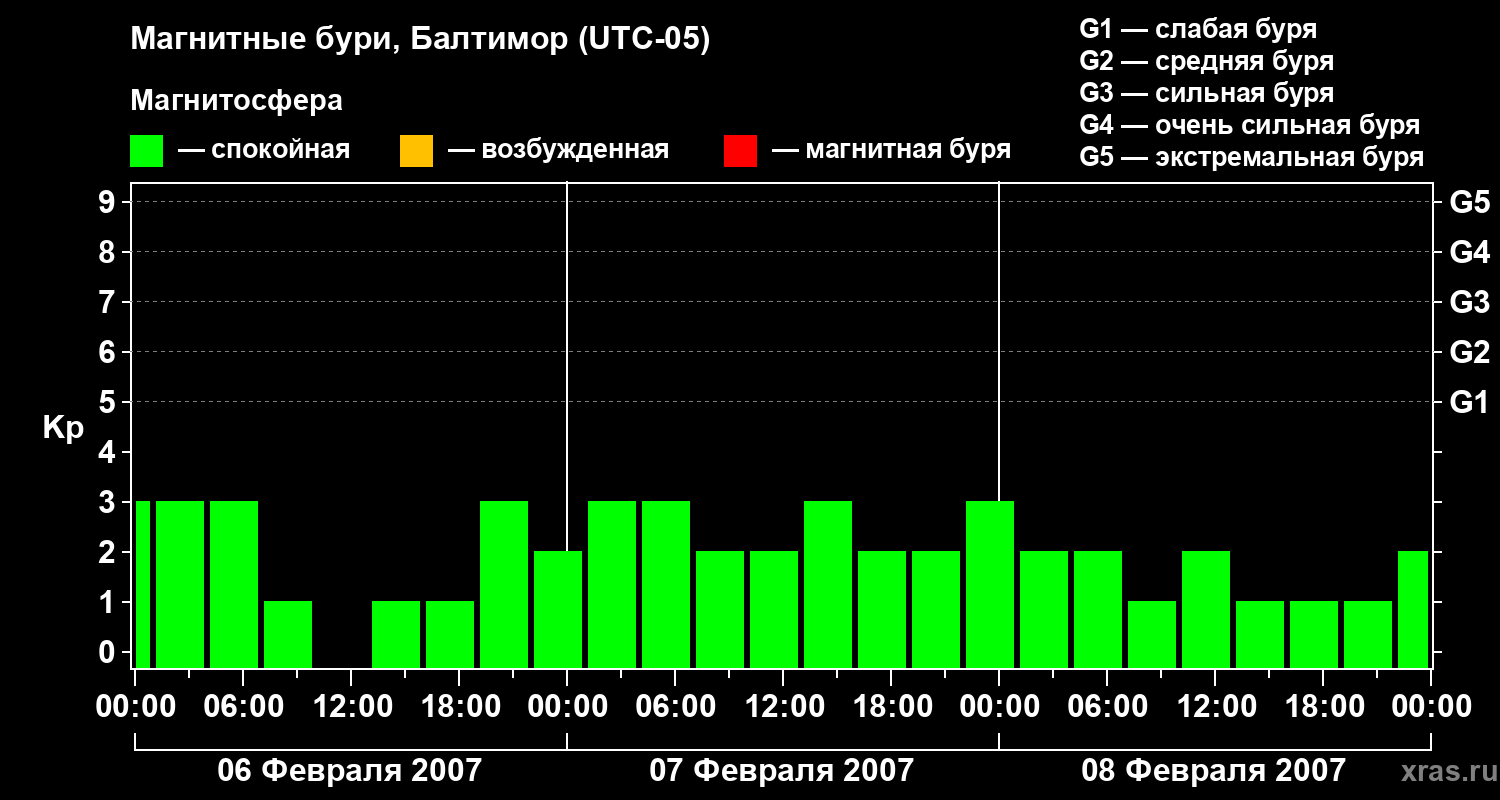This screenshot has width=1500, height=800.
Task: Click the Kp 1 bar around 18:00 on 08 Февраля
Action: (1314, 634)
